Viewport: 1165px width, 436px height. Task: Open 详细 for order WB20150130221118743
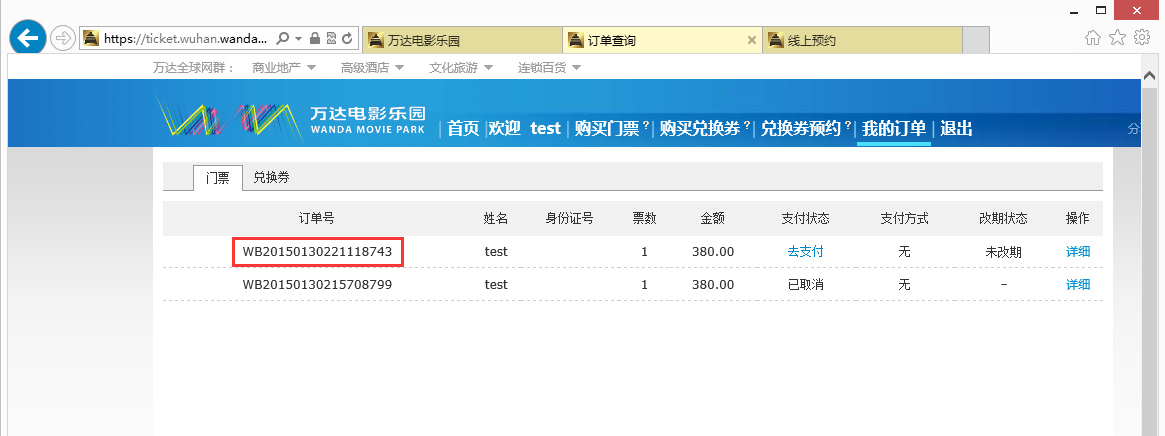coord(1078,252)
